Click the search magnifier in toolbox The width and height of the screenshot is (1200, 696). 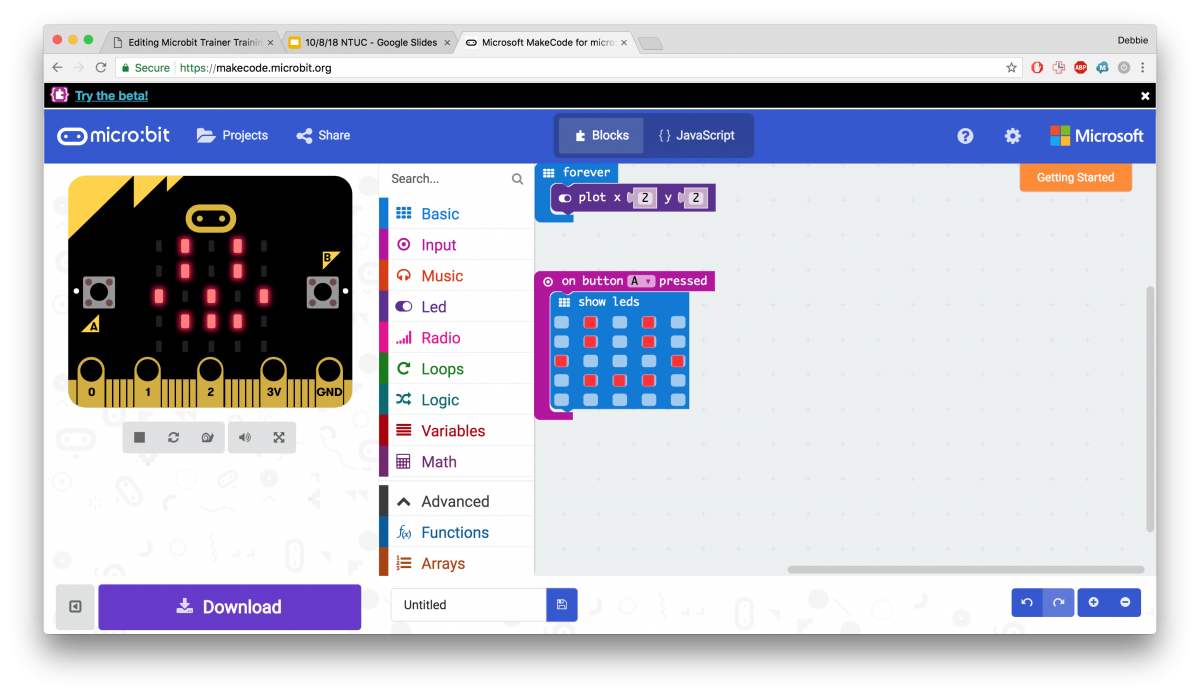tap(517, 179)
